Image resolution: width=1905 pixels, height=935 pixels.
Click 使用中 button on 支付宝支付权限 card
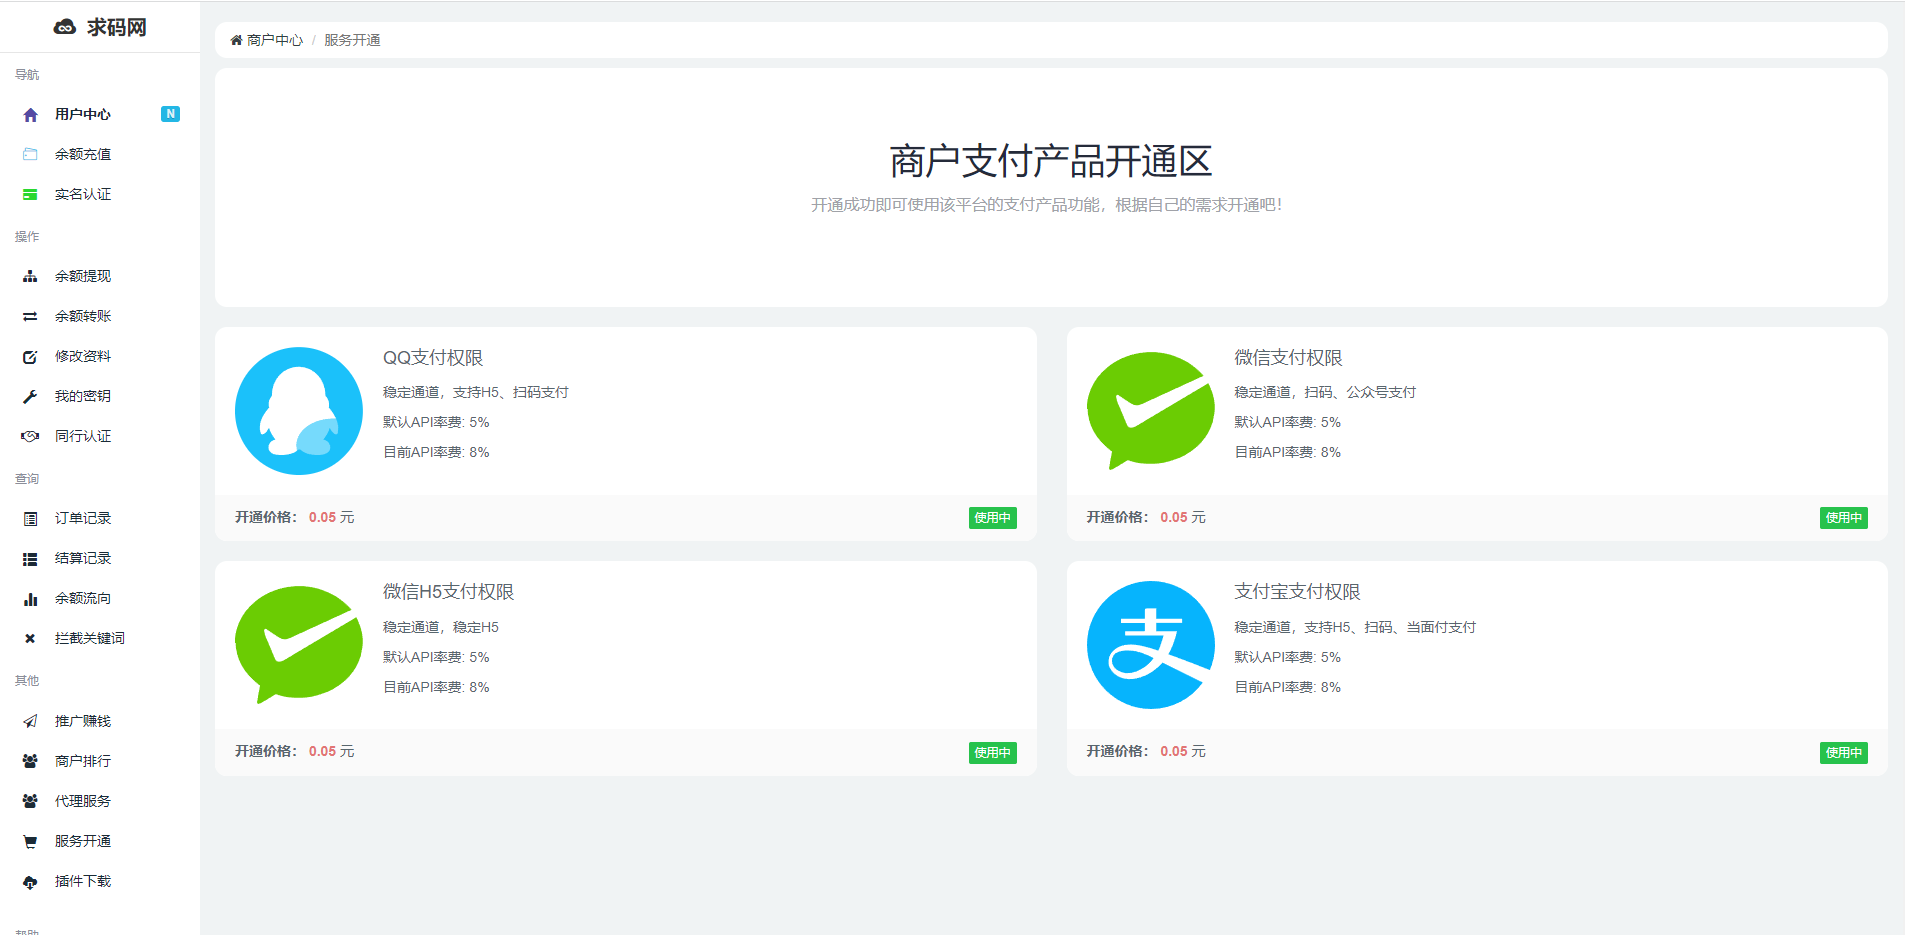pos(1843,753)
